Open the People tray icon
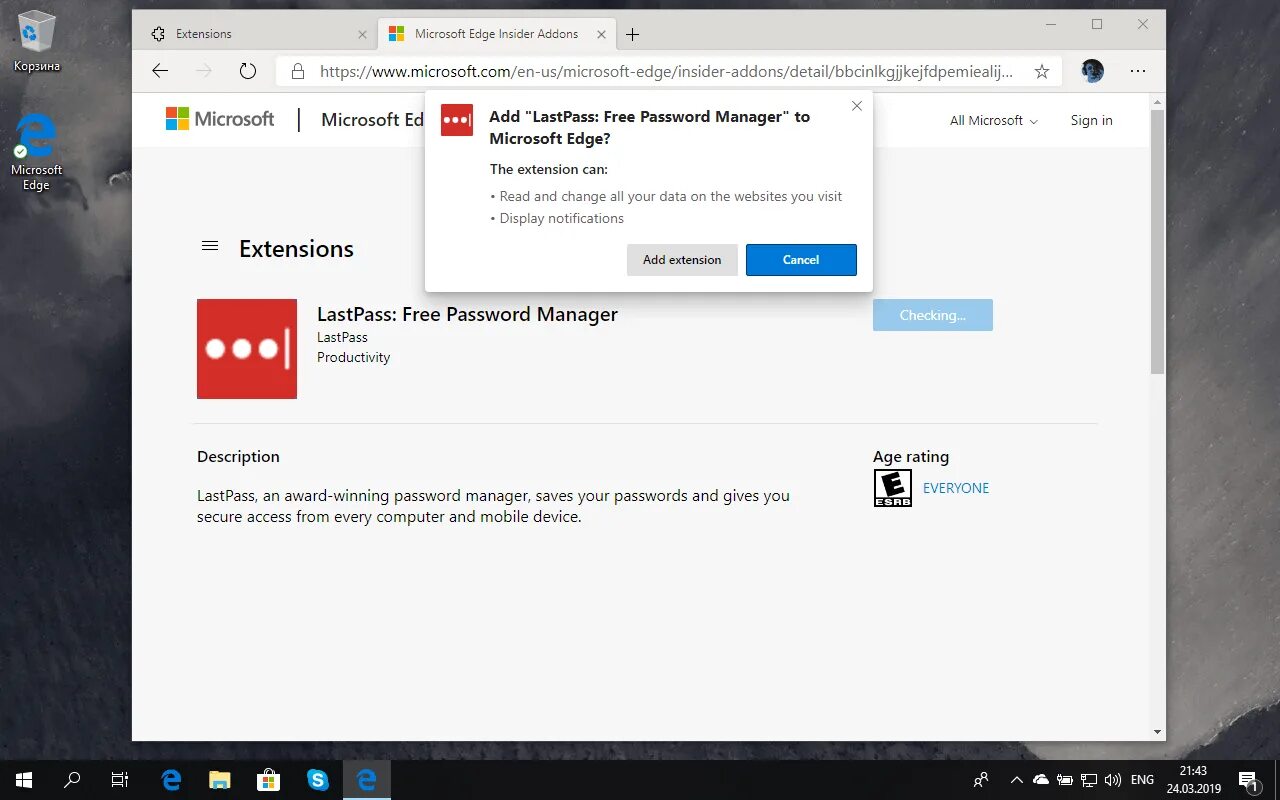 pyautogui.click(x=981, y=780)
